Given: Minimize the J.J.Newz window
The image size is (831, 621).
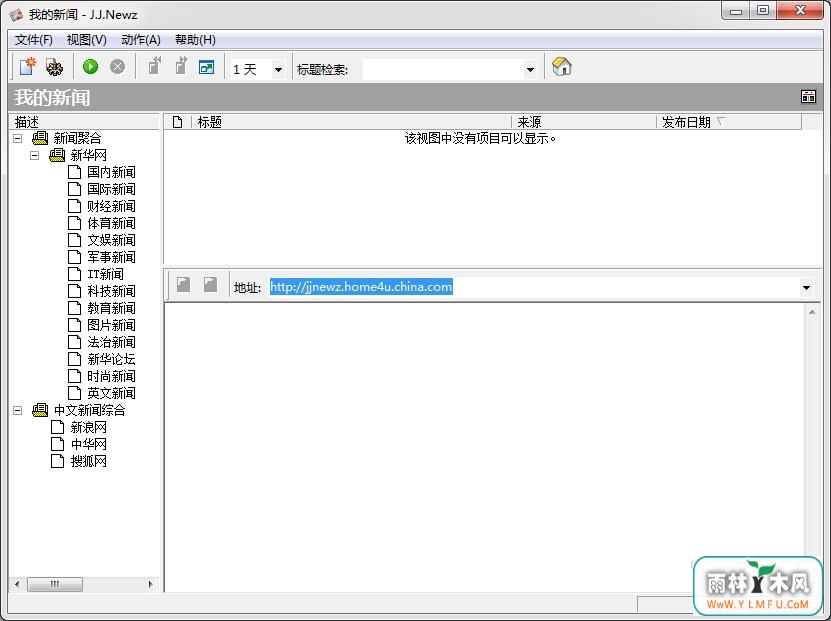Looking at the screenshot, I should point(736,11).
